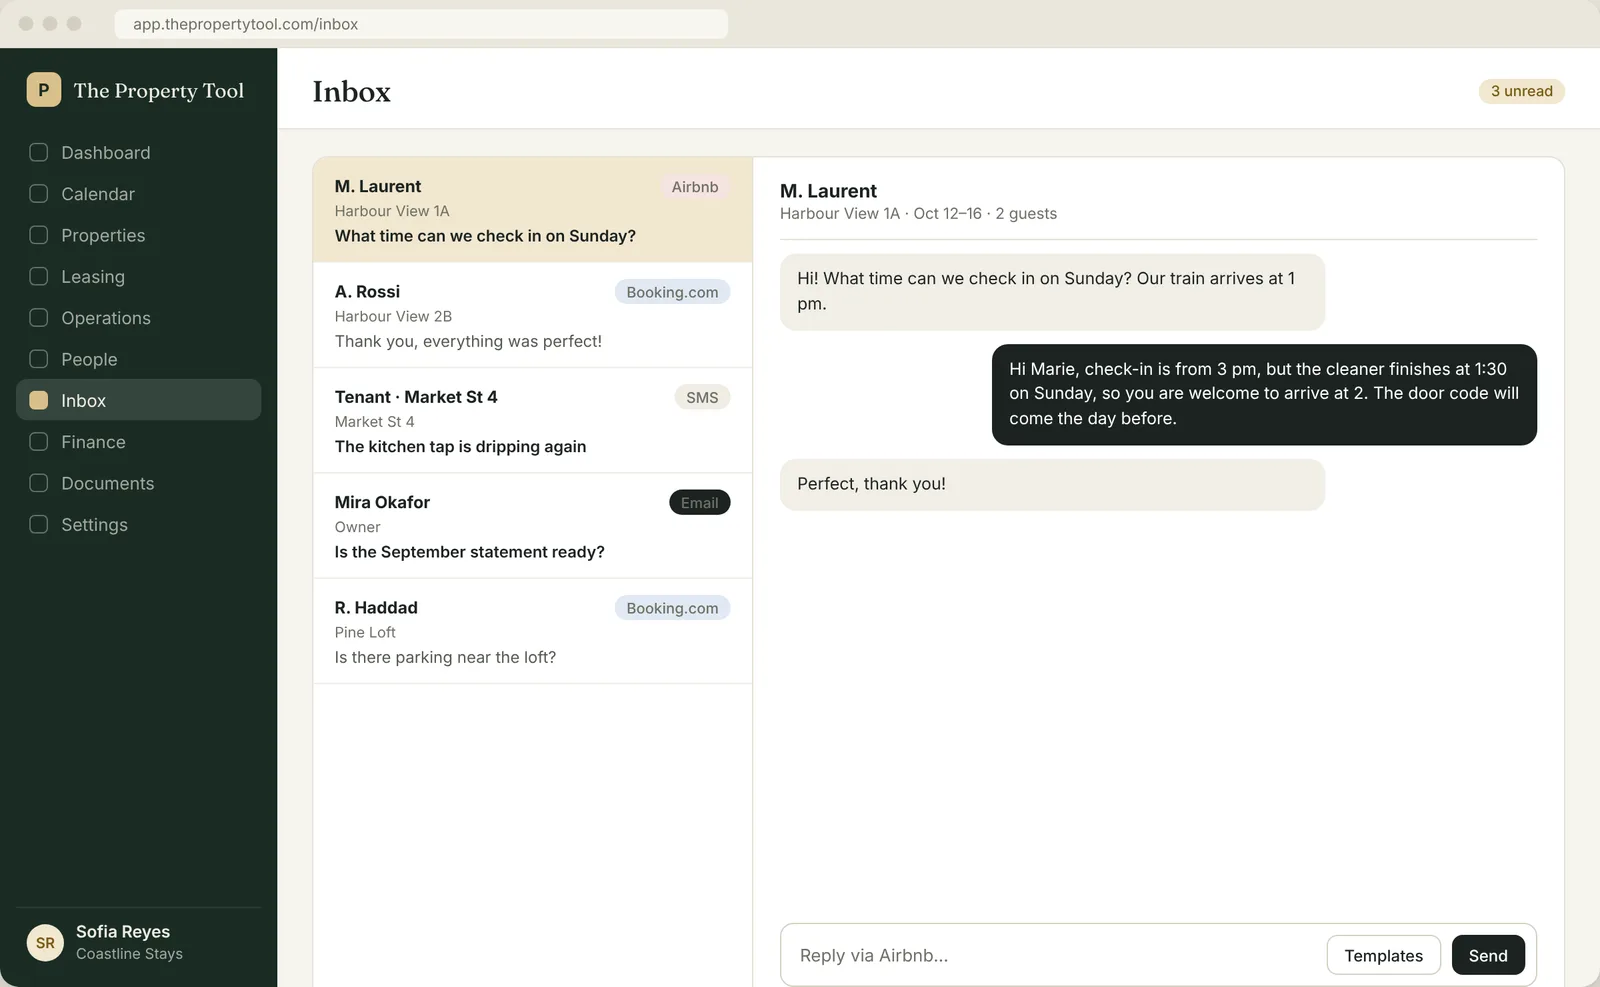Click the 'Perfect, thank you!' message bubble
This screenshot has height=987, width=1600.
[1052, 484]
